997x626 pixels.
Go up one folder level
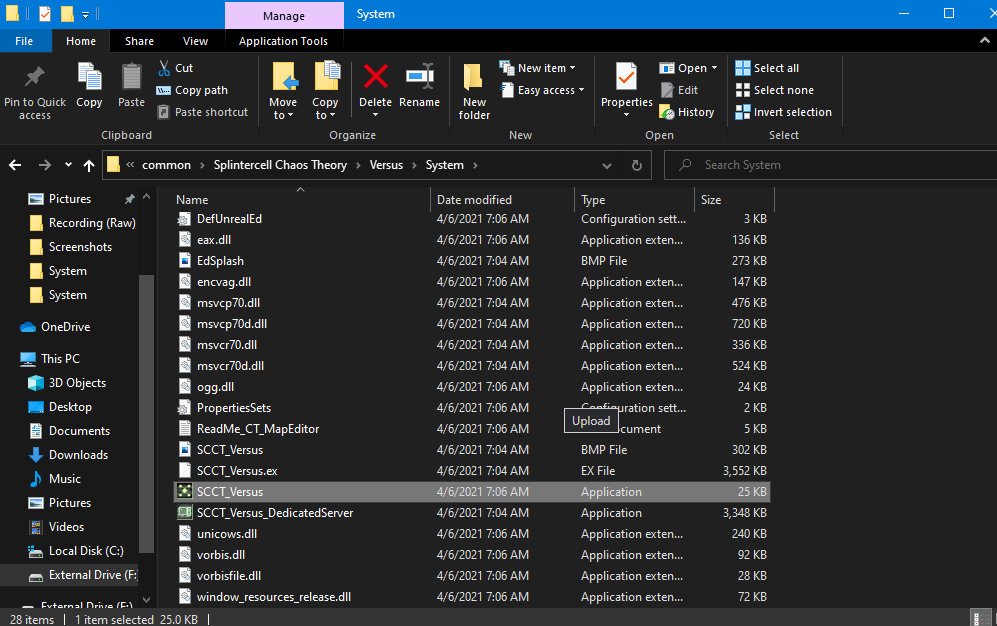(x=89, y=165)
